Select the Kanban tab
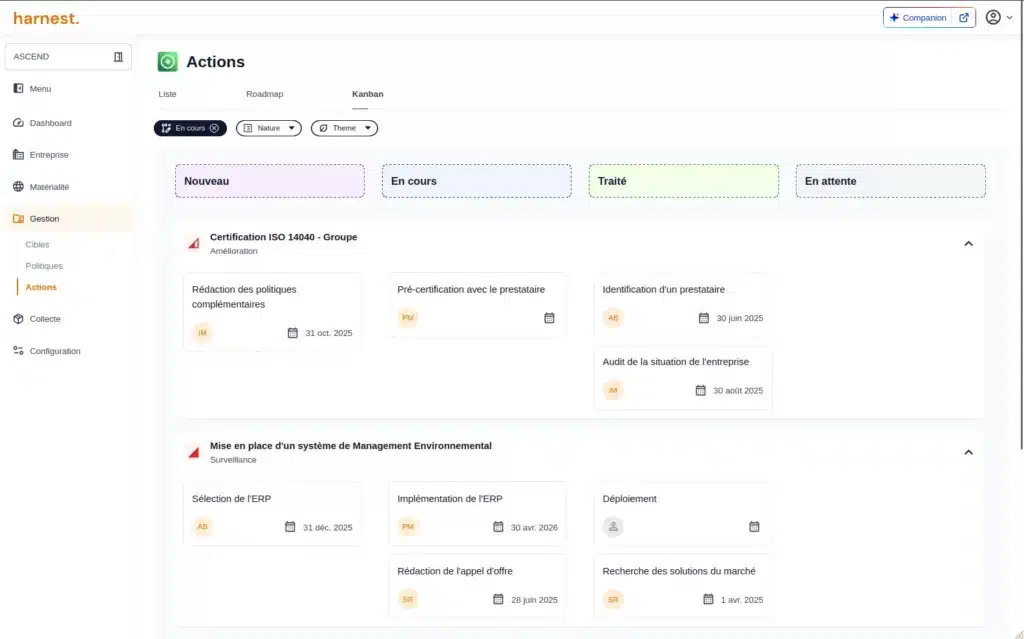This screenshot has width=1024, height=639. pyautogui.click(x=368, y=94)
